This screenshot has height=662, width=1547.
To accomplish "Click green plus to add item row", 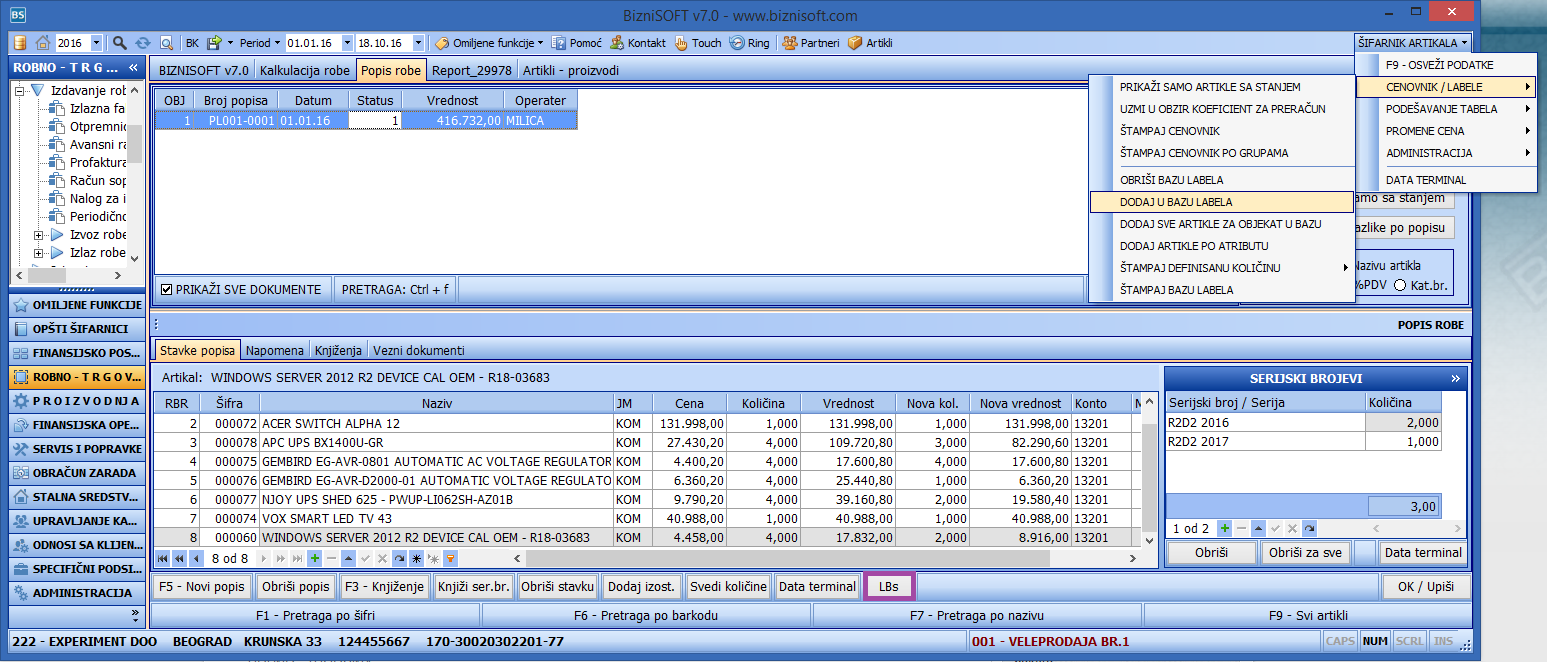I will (x=315, y=558).
